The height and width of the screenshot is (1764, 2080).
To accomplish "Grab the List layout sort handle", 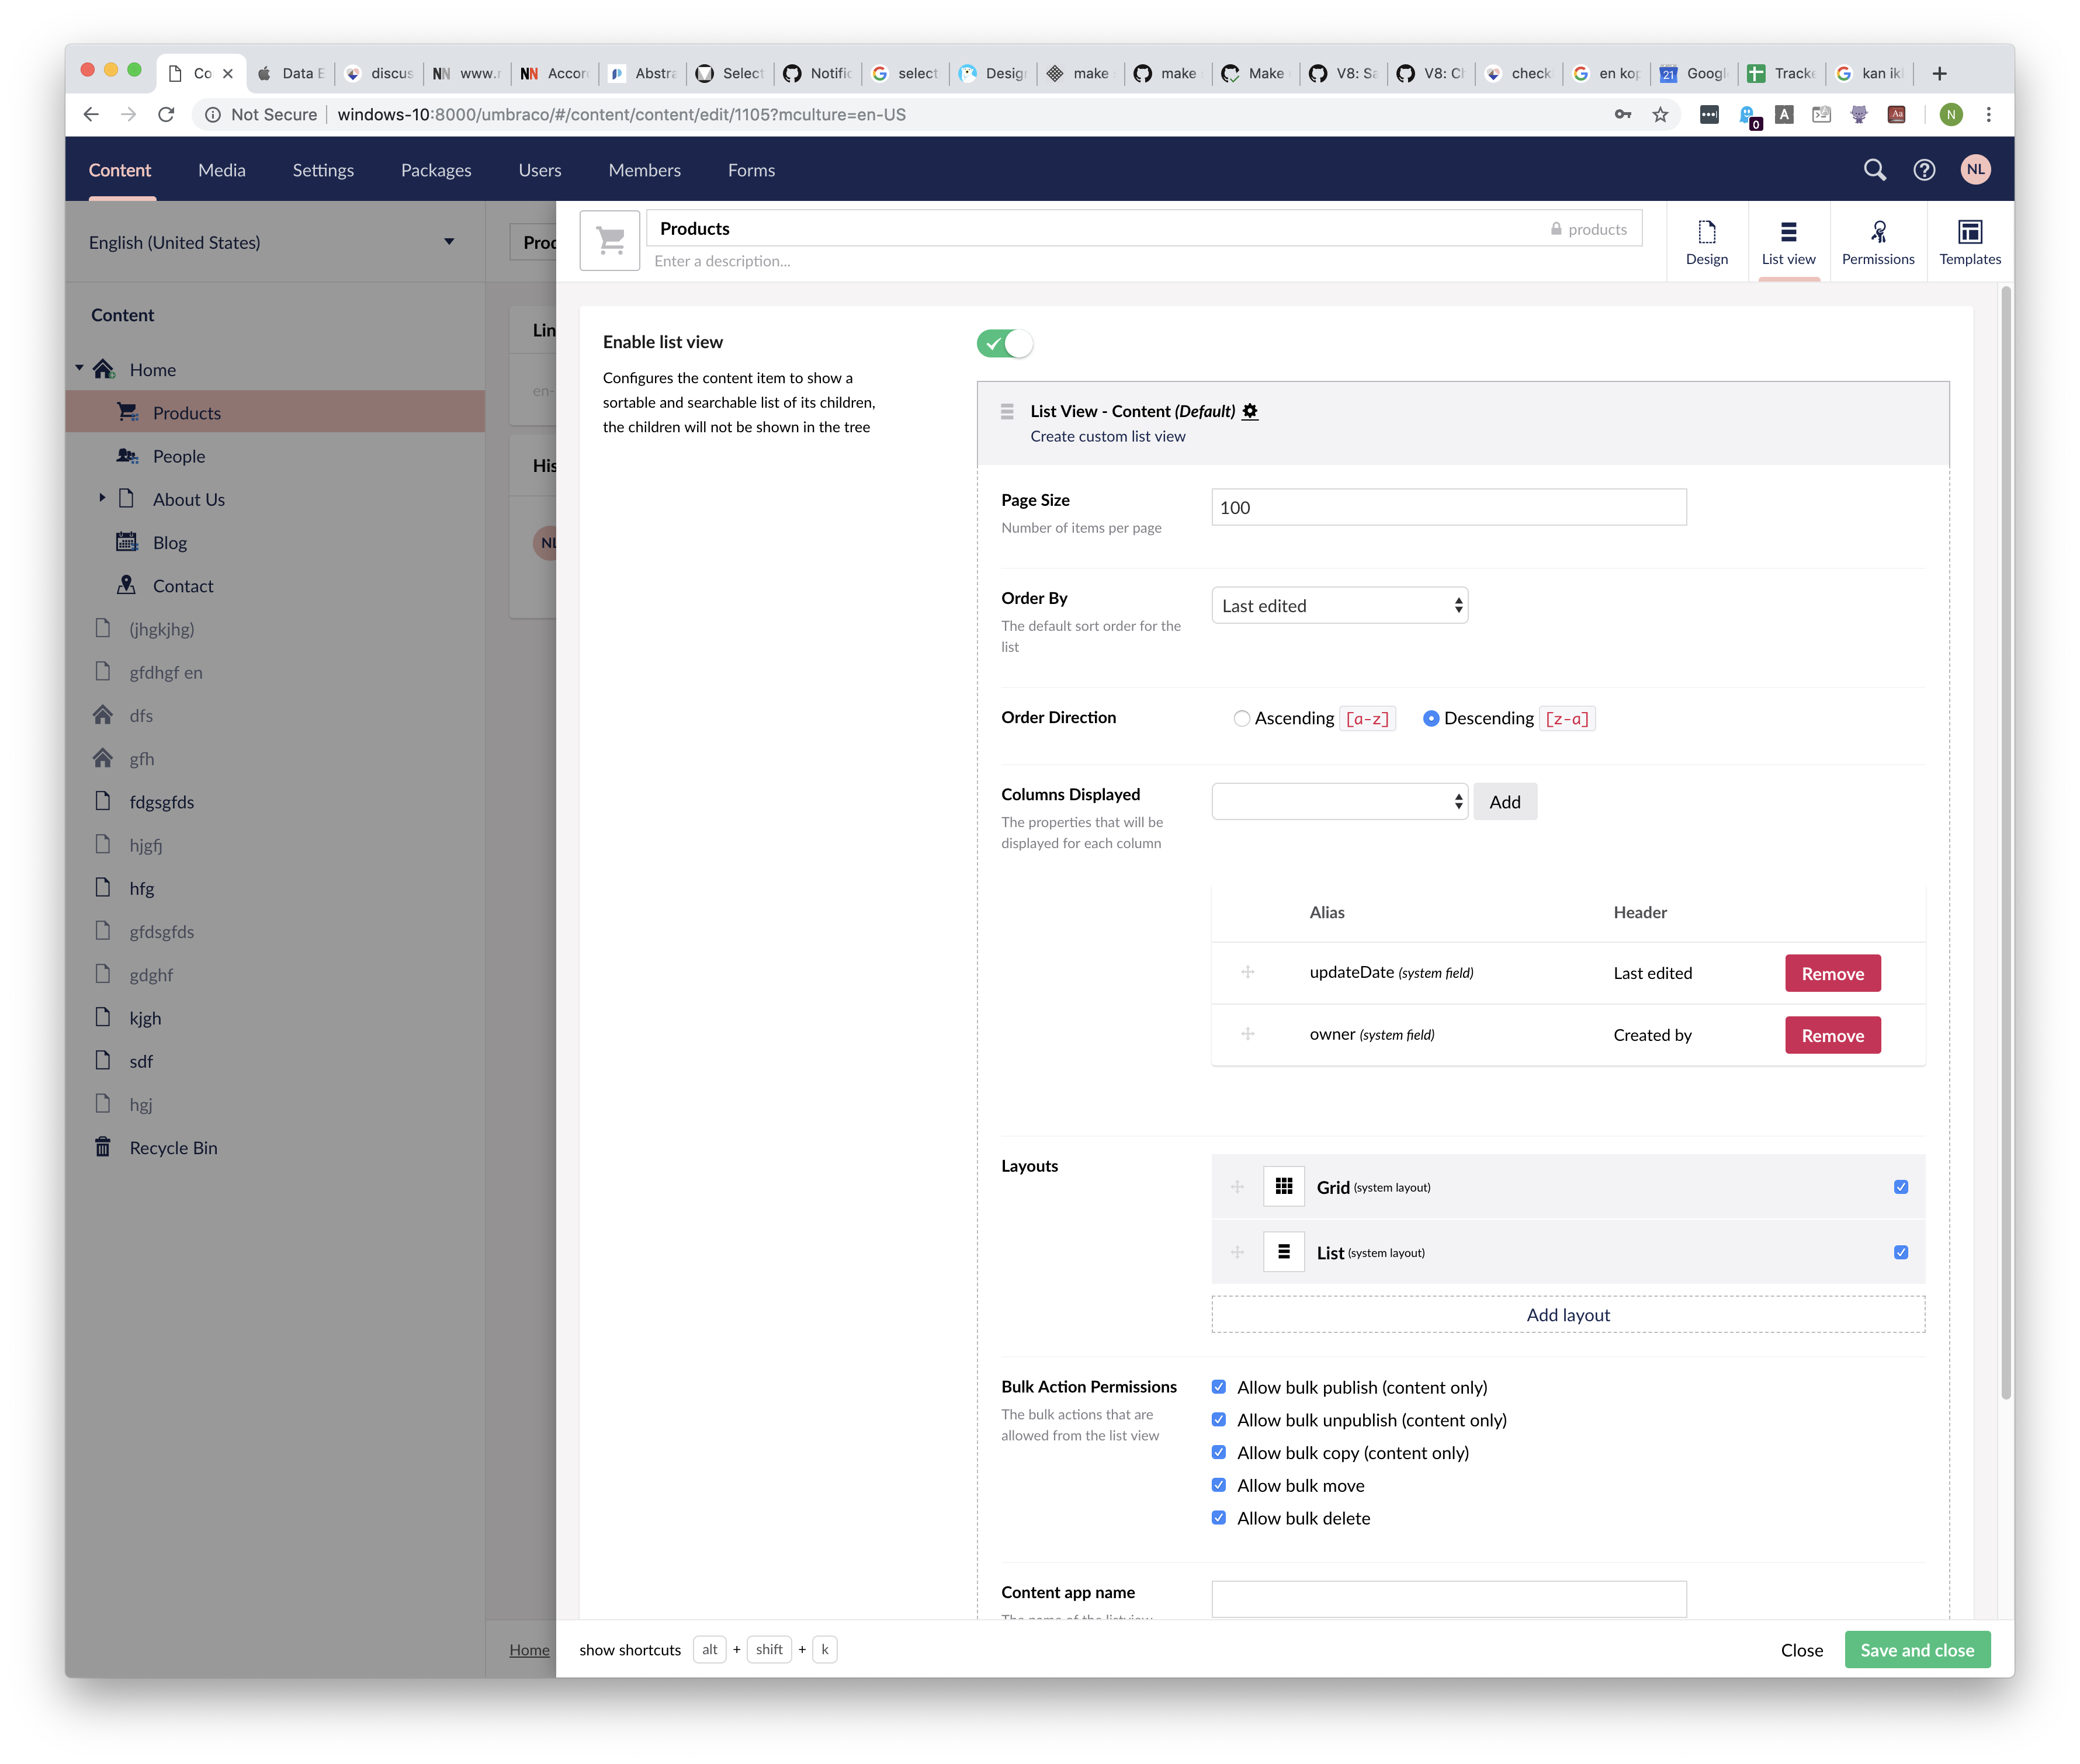I will [x=1237, y=1252].
